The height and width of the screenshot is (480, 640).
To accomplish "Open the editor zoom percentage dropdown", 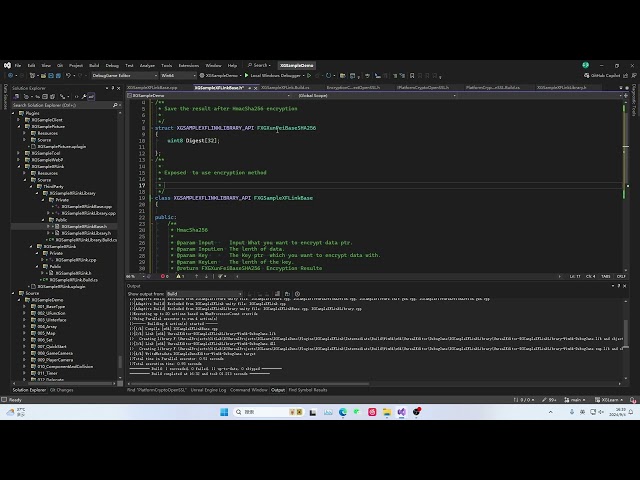I will (x=136, y=276).
